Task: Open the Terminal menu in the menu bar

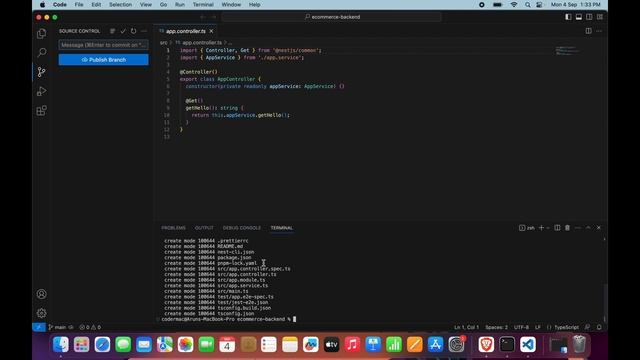Action: tap(203, 4)
